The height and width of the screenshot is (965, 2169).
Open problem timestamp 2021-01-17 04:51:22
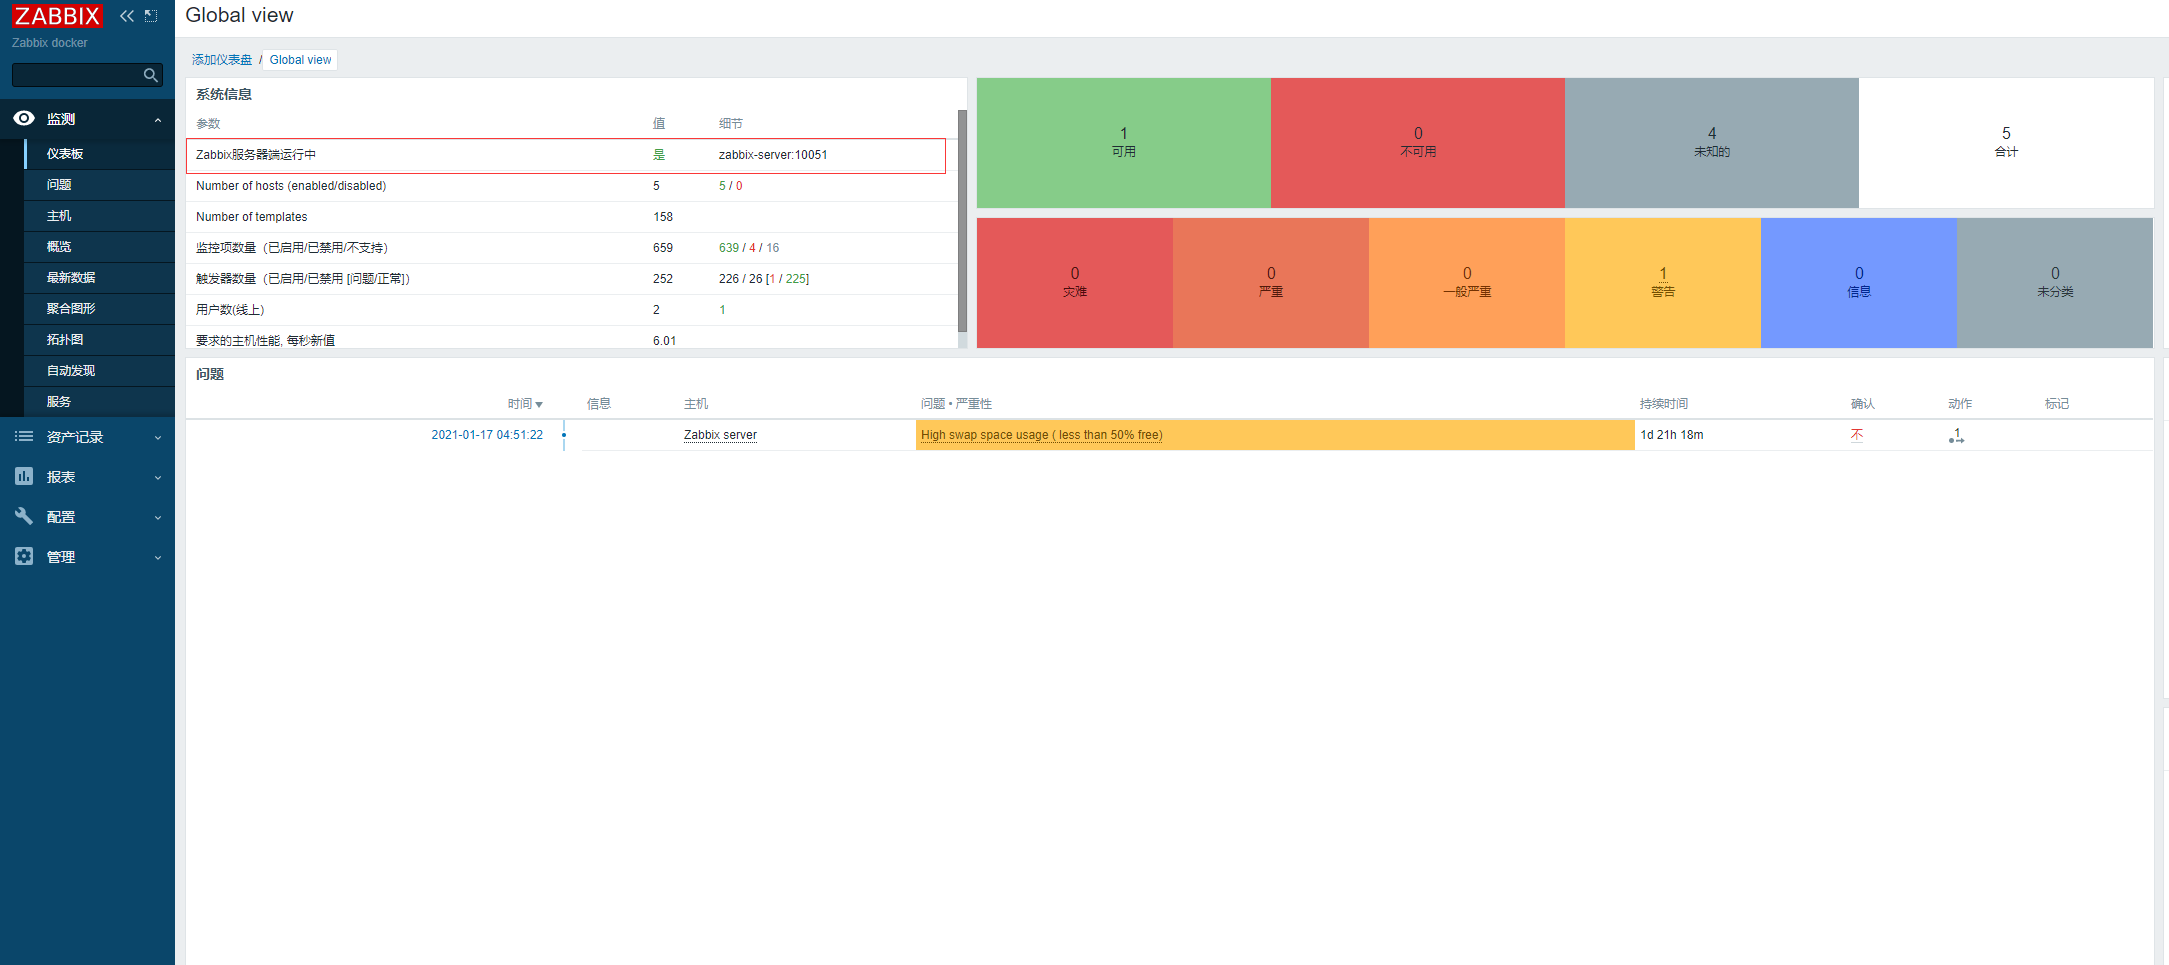coord(487,435)
